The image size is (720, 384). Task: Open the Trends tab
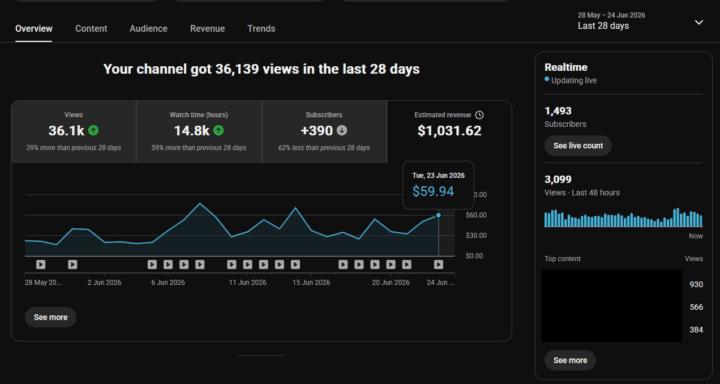click(261, 28)
